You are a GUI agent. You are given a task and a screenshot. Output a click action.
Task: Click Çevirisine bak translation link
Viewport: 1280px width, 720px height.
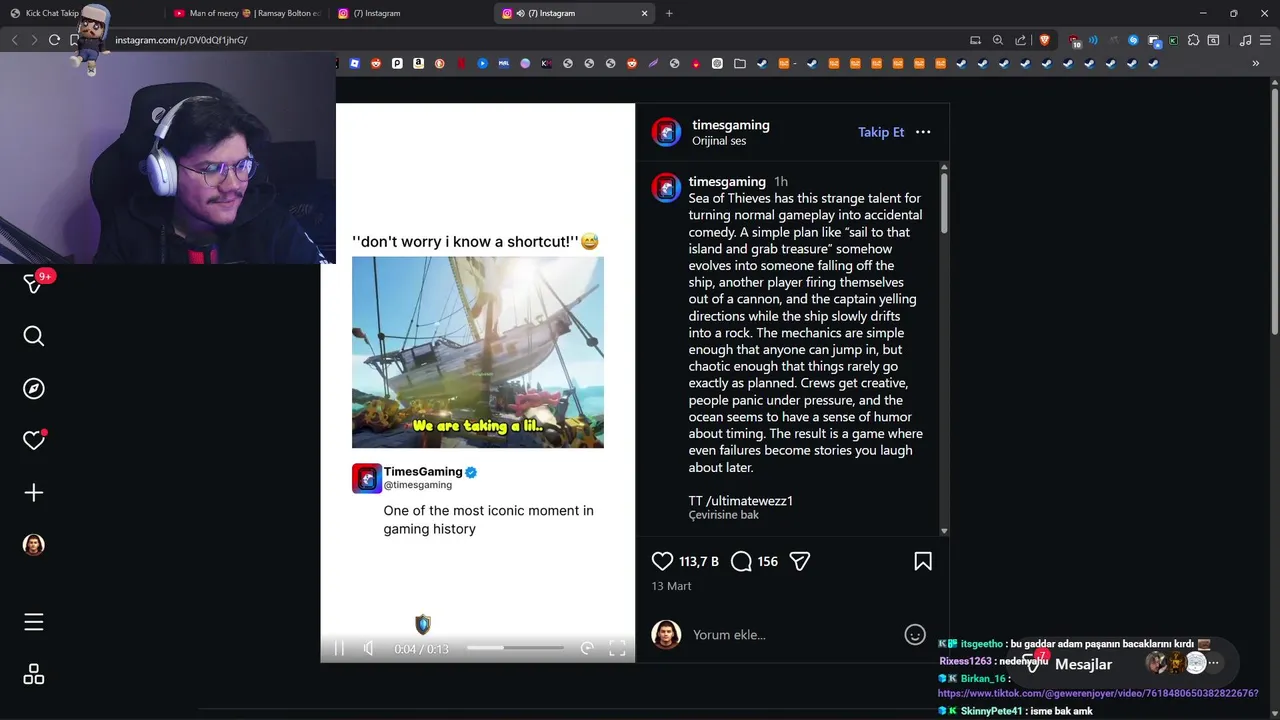point(724,515)
